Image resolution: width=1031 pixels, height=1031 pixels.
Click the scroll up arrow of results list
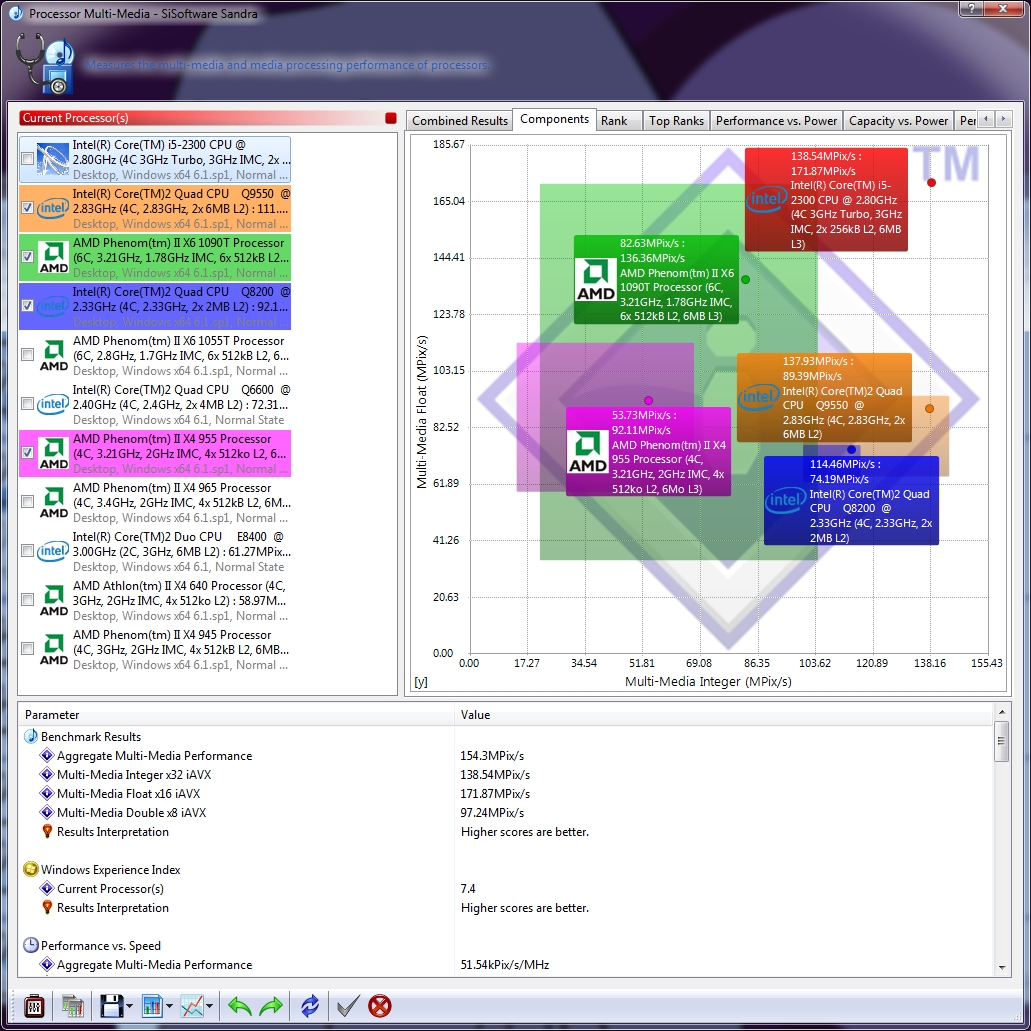(x=1001, y=712)
